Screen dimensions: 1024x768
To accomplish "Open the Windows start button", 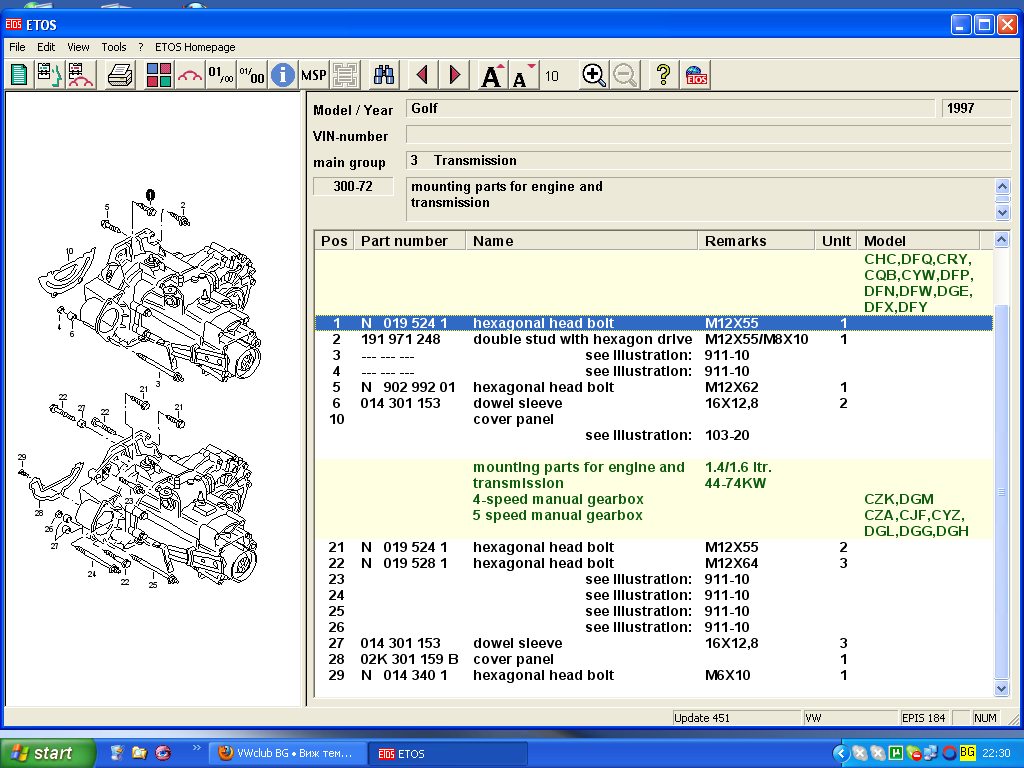I will (48, 753).
